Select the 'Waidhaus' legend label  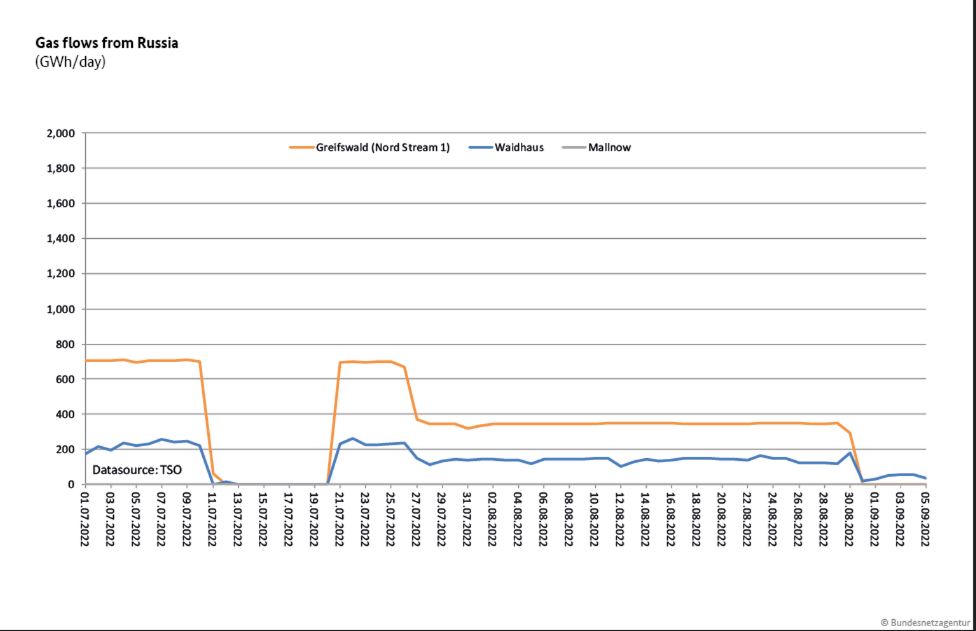(x=520, y=147)
